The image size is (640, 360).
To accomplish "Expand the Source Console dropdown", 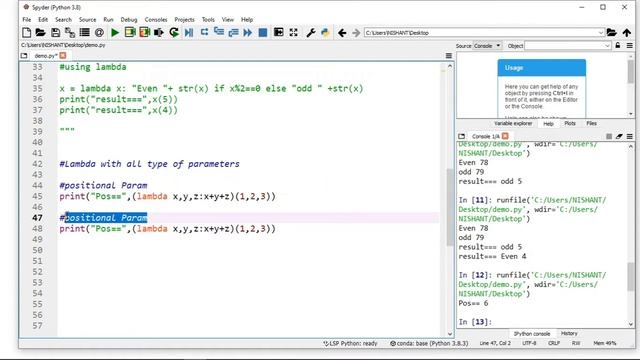I will pyautogui.click(x=487, y=46).
